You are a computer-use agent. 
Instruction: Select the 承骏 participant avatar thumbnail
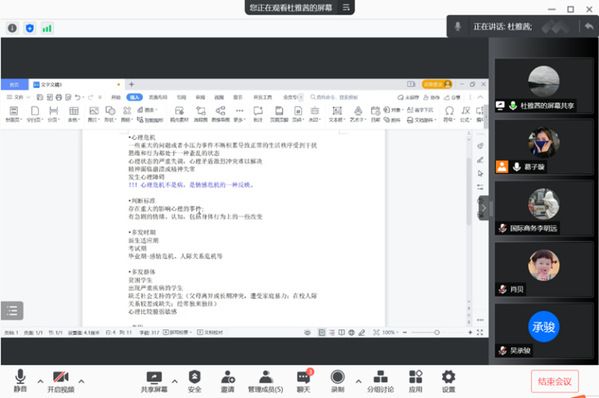[543, 327]
